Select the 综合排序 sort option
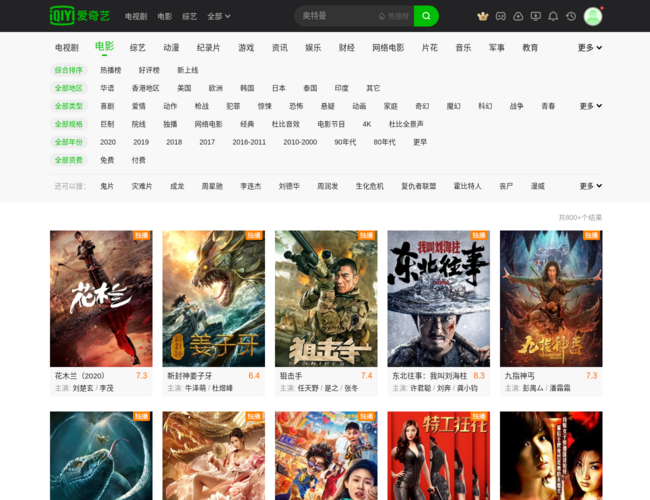 tap(68, 70)
